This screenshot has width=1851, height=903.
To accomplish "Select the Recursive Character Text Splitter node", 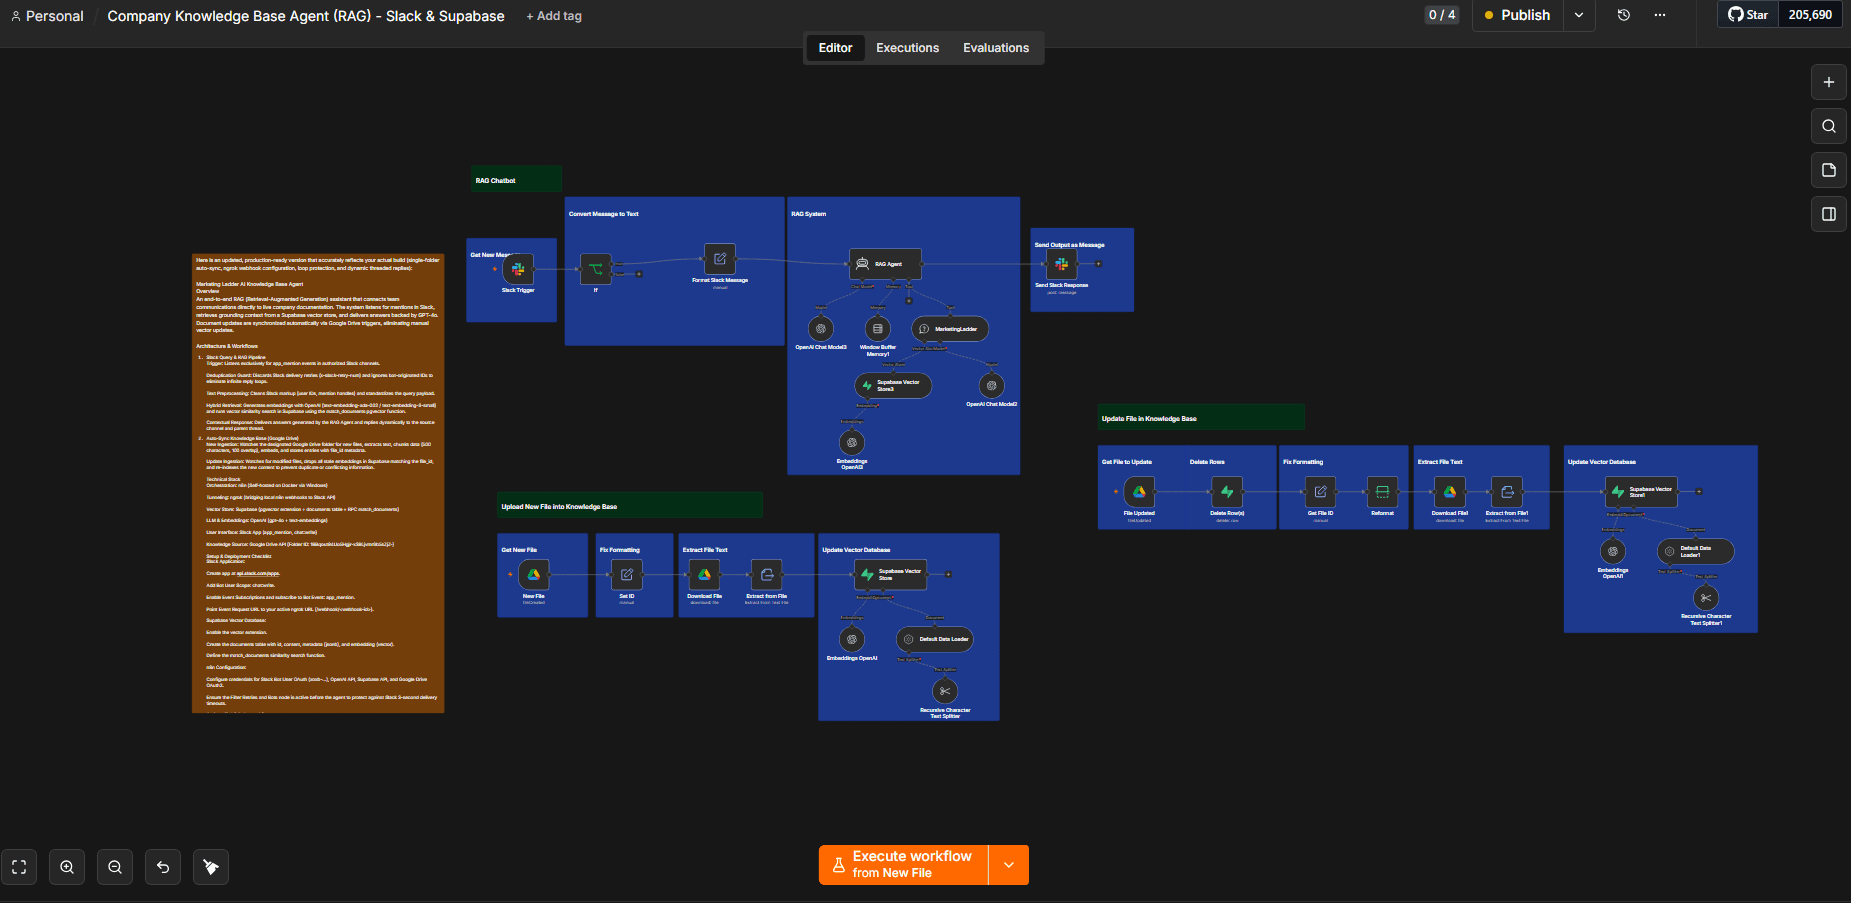I will (945, 691).
